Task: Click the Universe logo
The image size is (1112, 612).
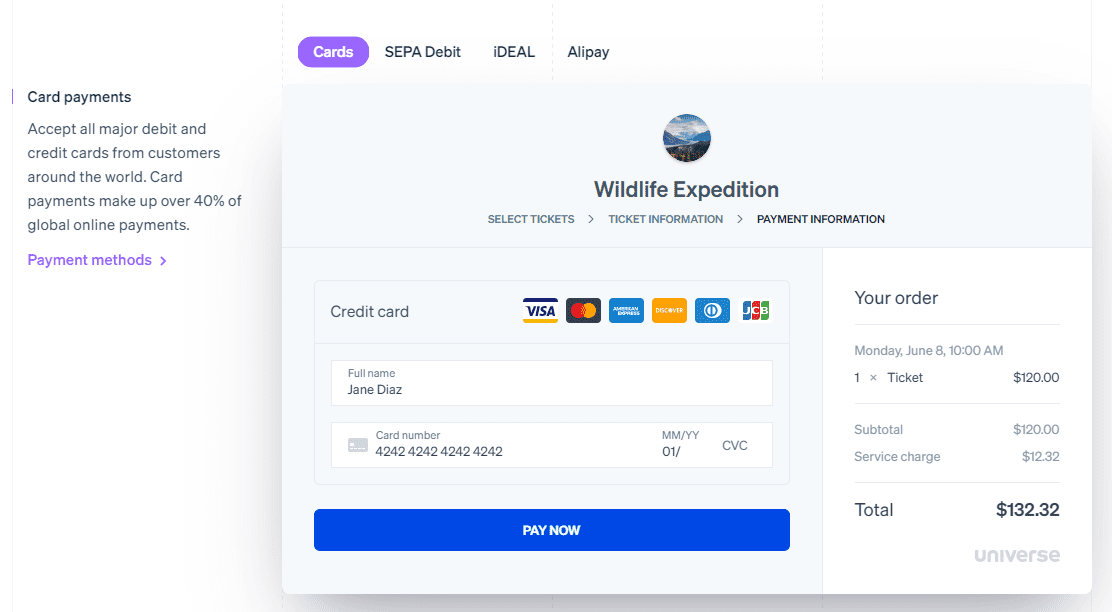Action: pos(1017,554)
